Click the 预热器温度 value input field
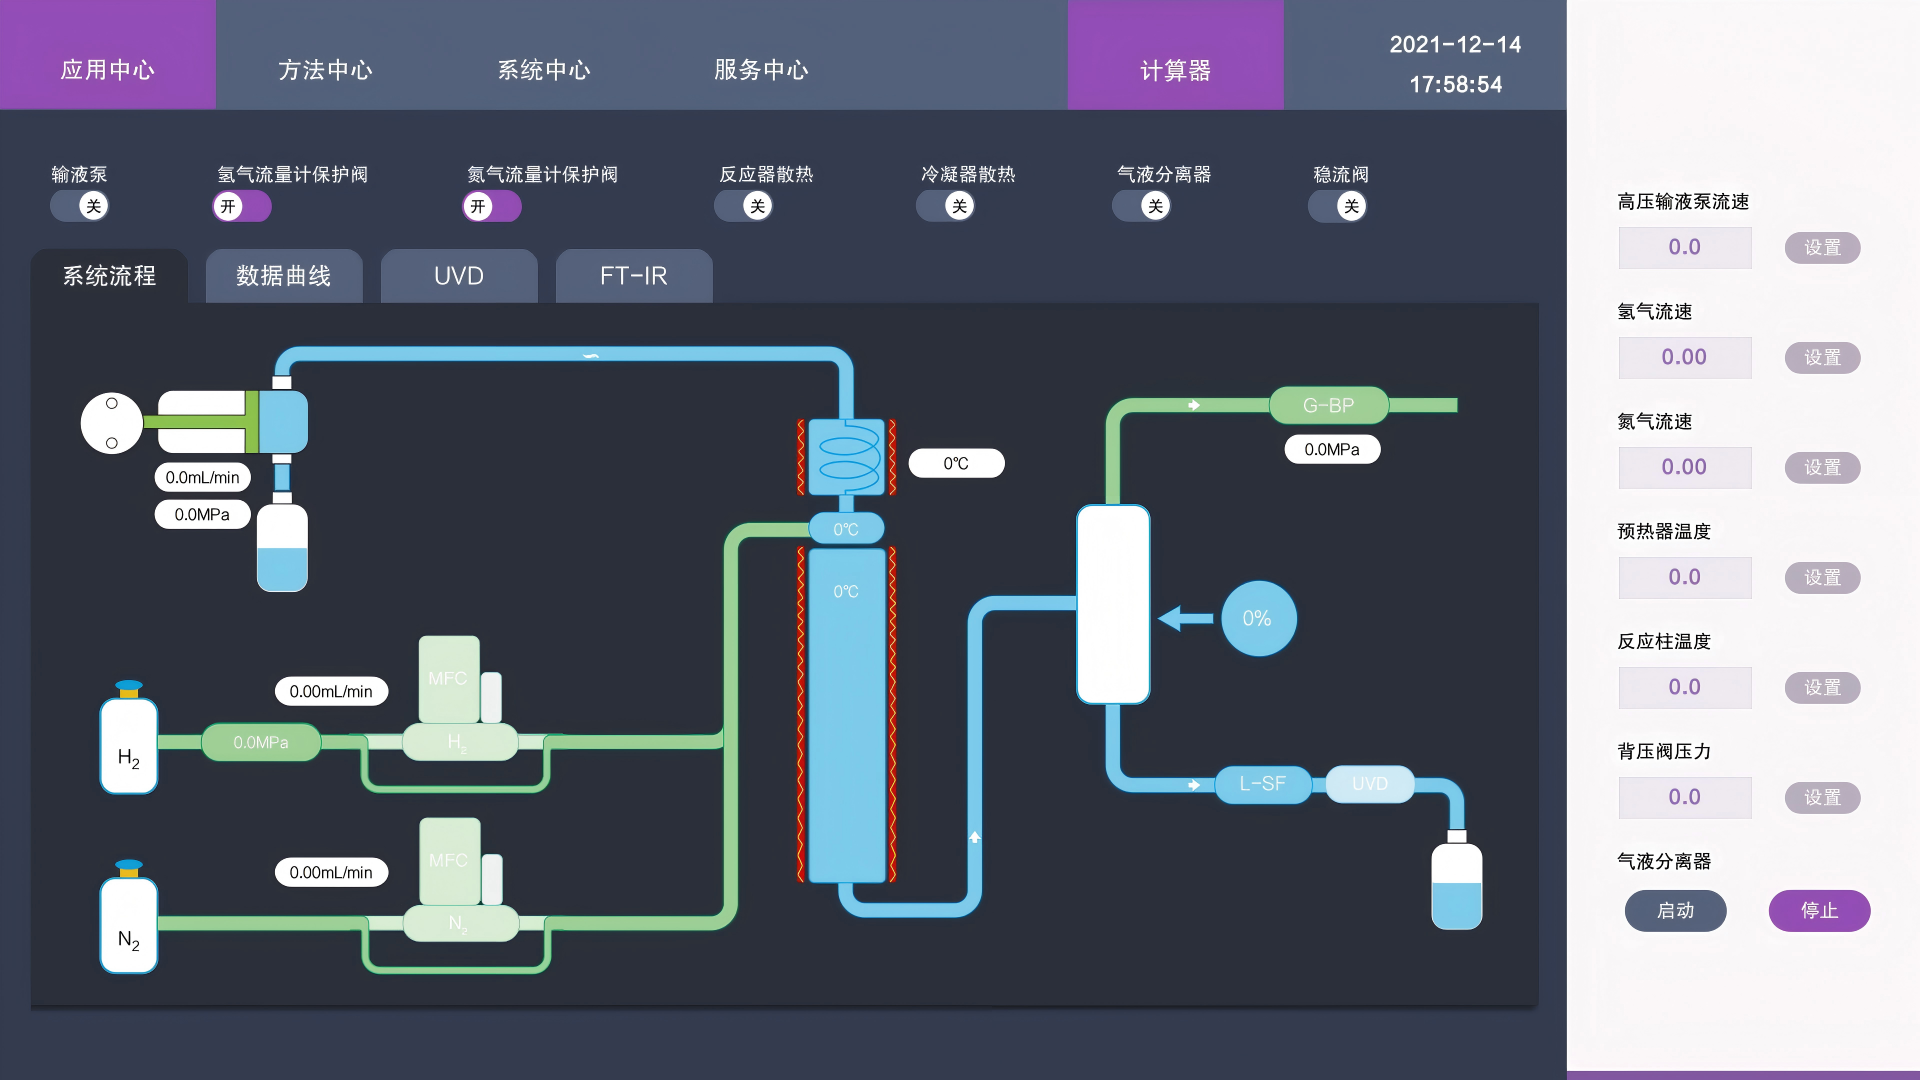The image size is (1920, 1080). (1684, 578)
